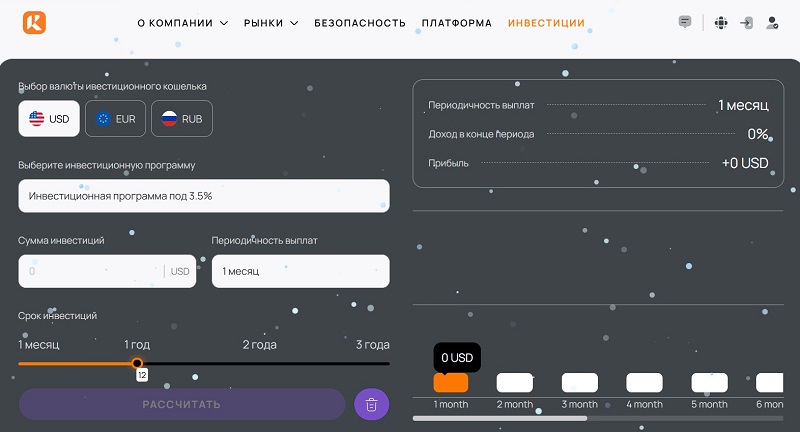Screen dimensions: 800x432
Task: Open the investment program dropdown
Action: [x=204, y=196]
